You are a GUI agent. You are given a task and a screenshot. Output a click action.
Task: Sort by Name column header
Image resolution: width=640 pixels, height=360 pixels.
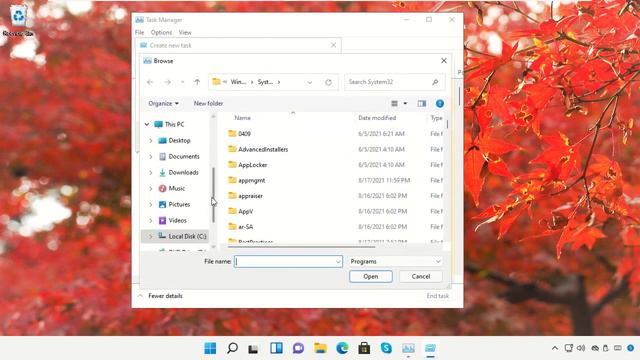(242, 118)
